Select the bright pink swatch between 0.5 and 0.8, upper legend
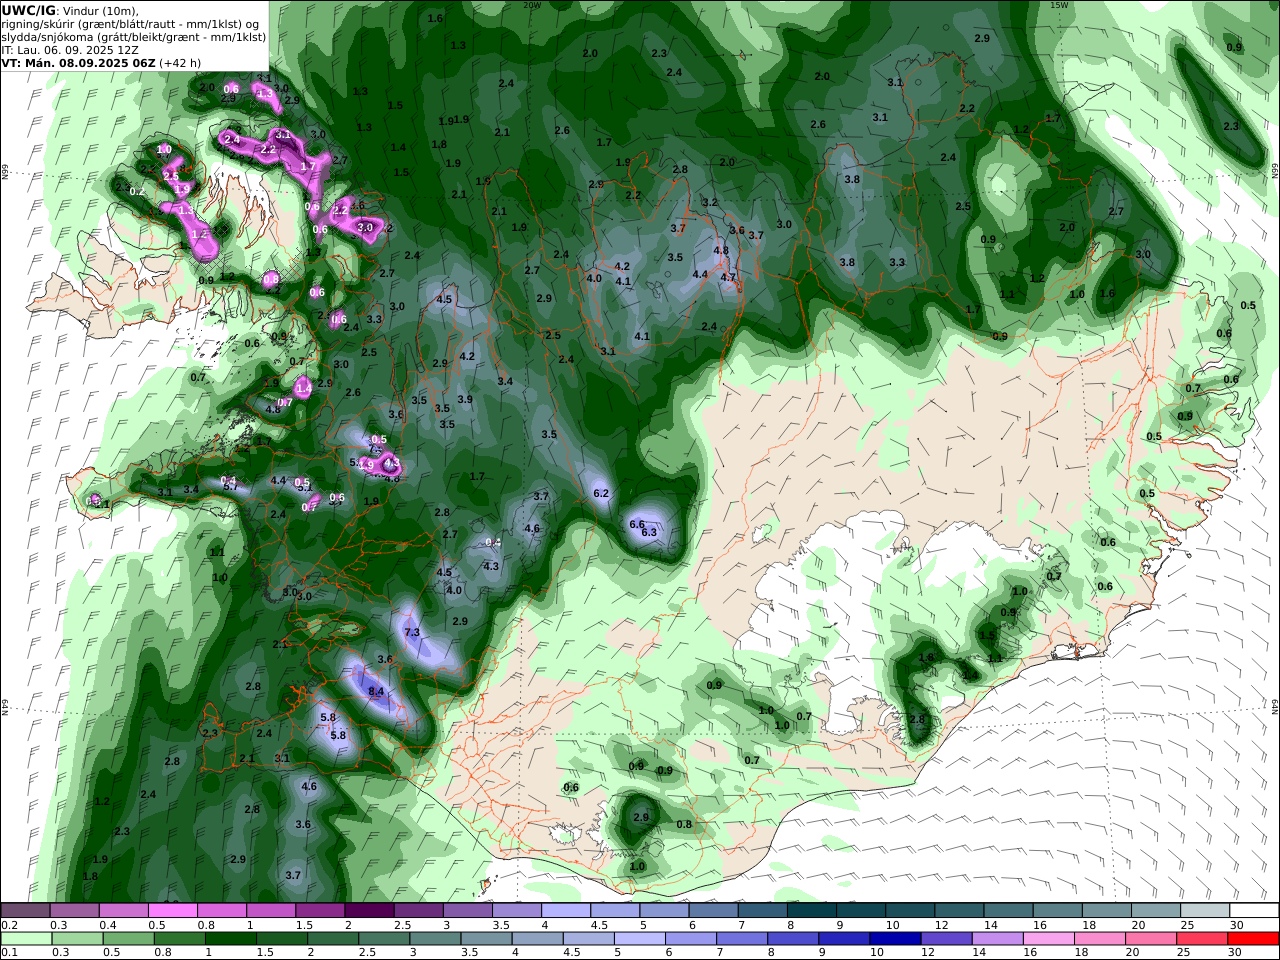This screenshot has width=1280, height=960. (x=172, y=910)
